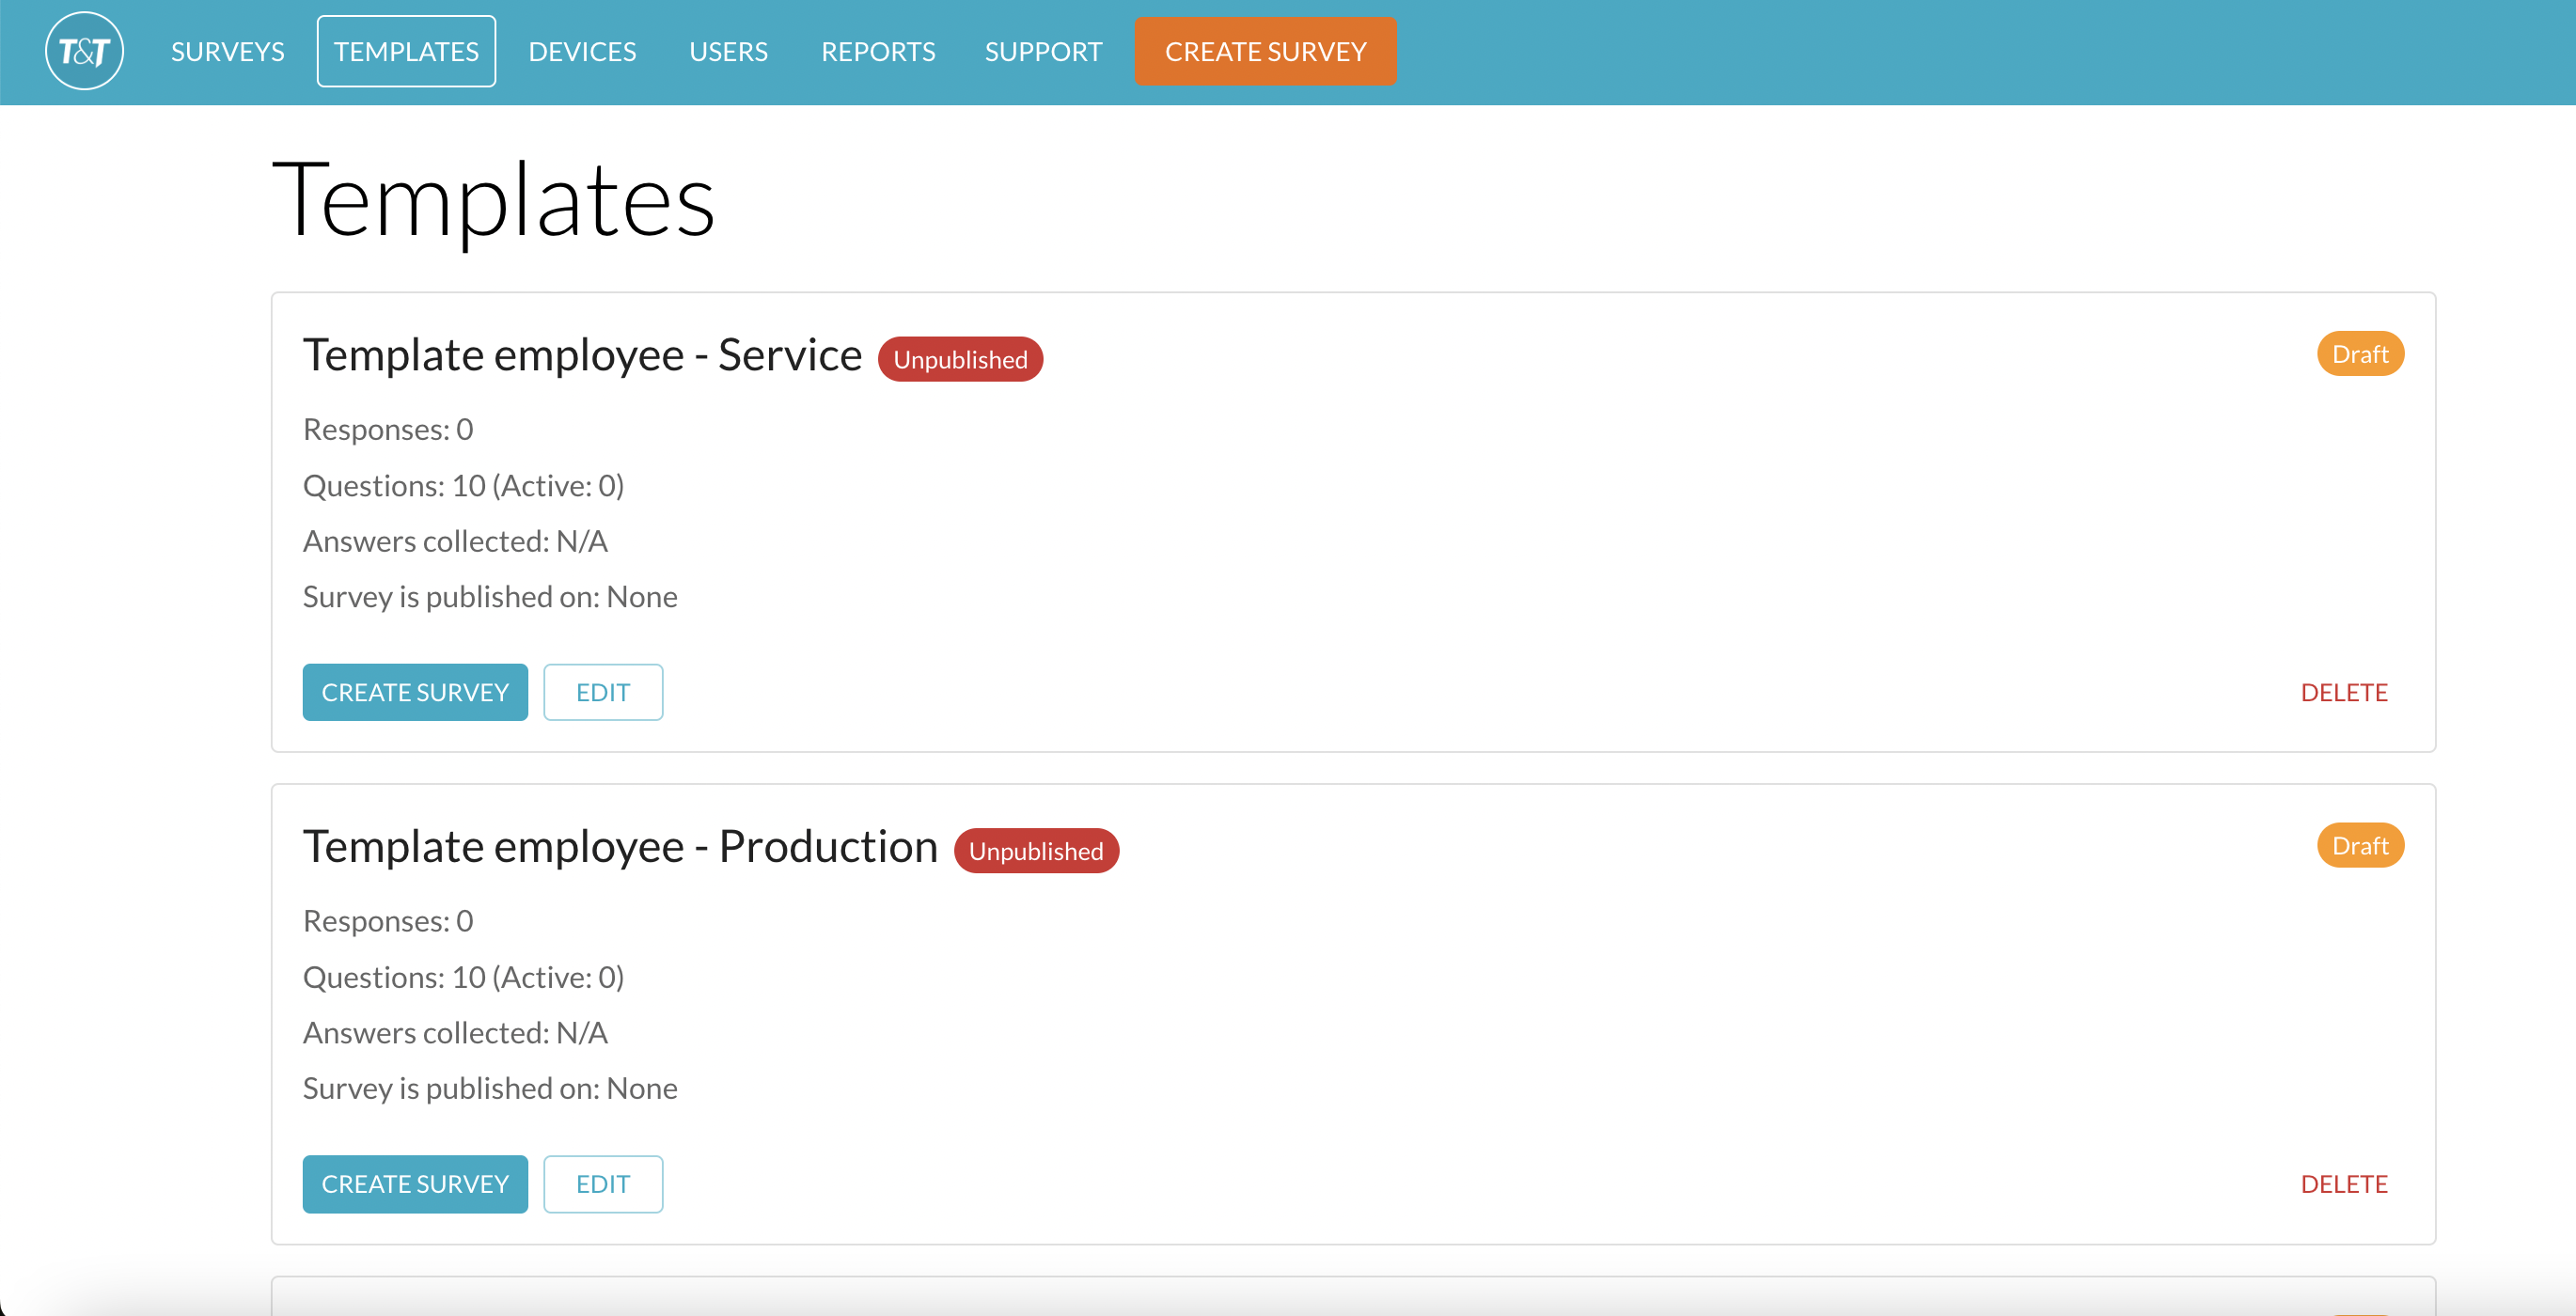The height and width of the screenshot is (1316, 2576).
Task: Edit the Template employee - Production
Action: [603, 1184]
